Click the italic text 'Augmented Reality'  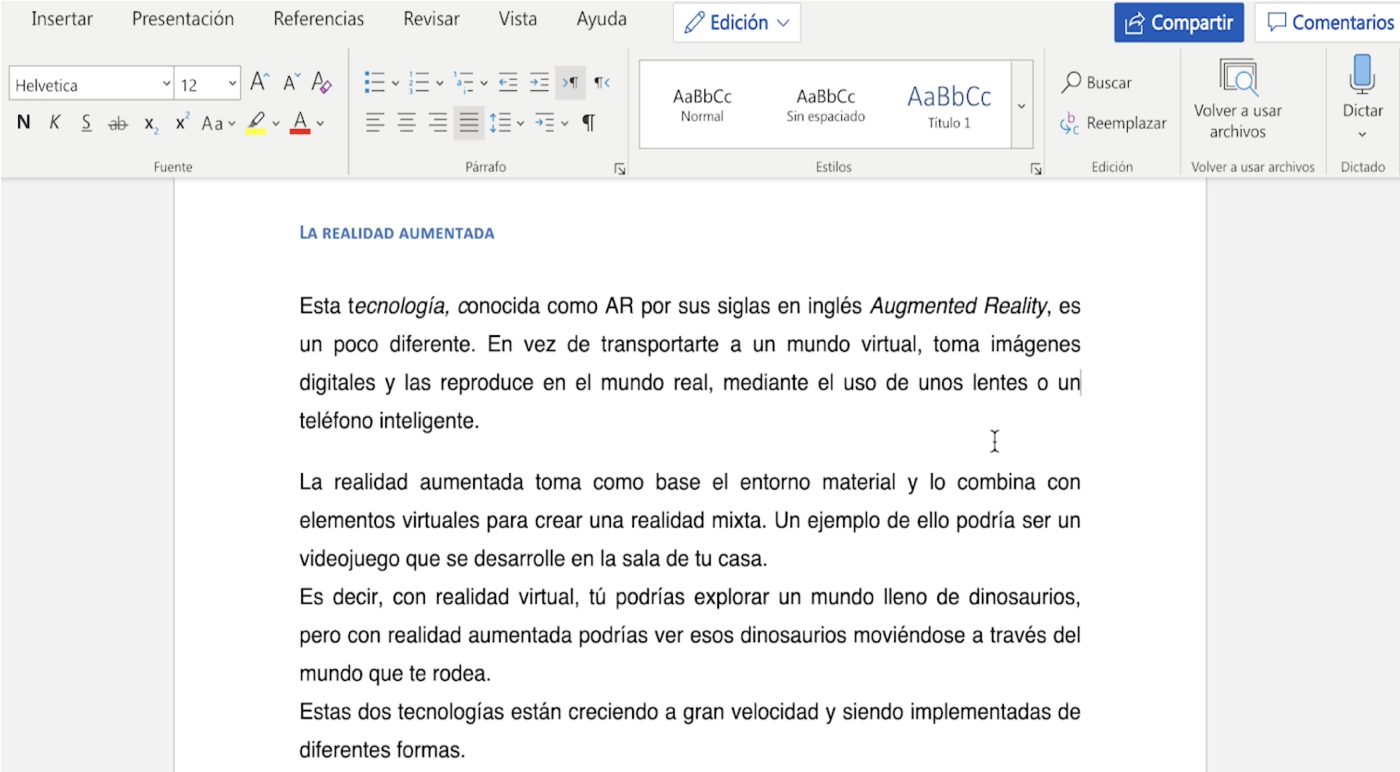tap(958, 306)
